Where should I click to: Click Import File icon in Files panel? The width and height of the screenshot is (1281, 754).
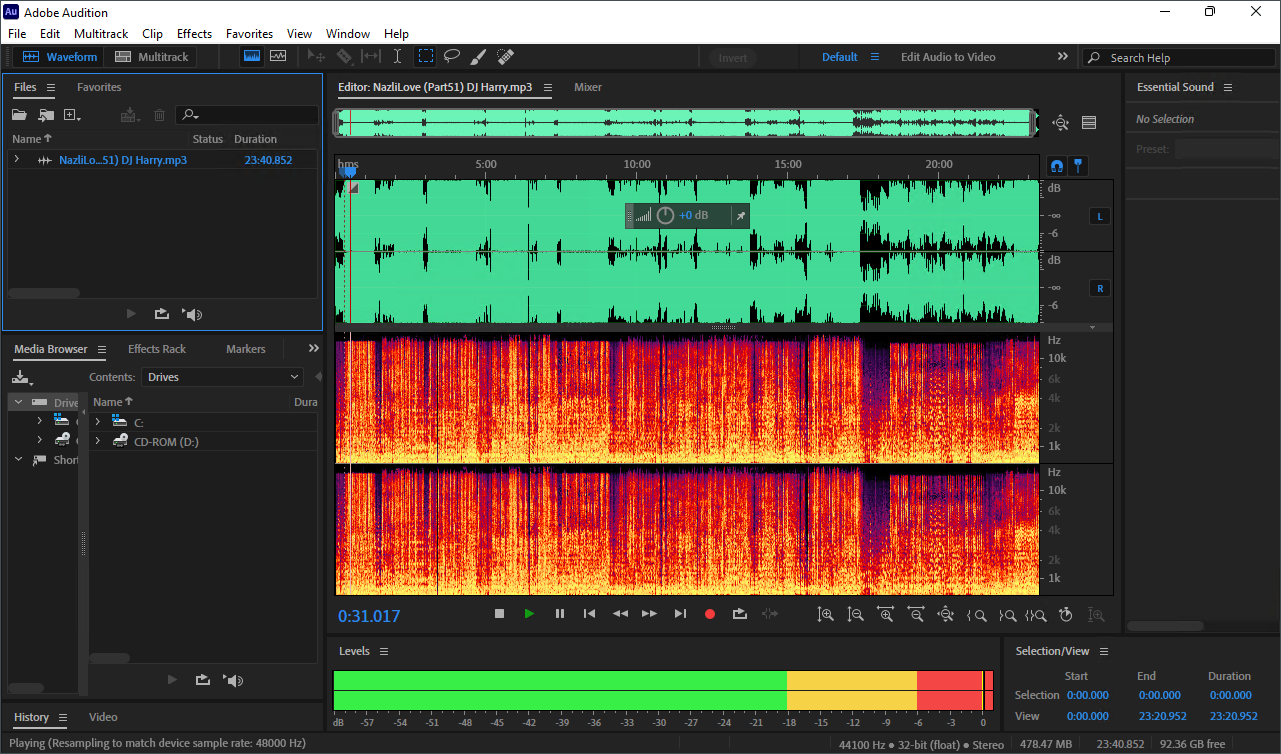click(46, 115)
